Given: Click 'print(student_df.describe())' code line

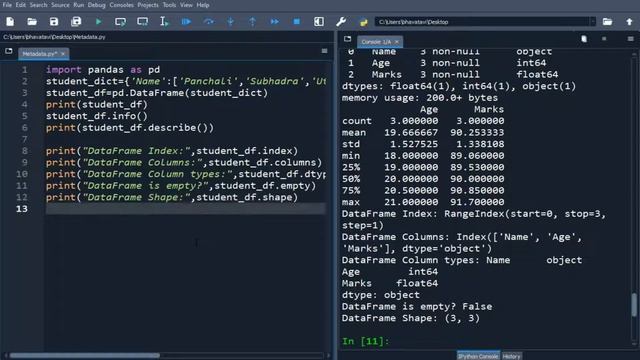Looking at the screenshot, I should tap(130, 128).
